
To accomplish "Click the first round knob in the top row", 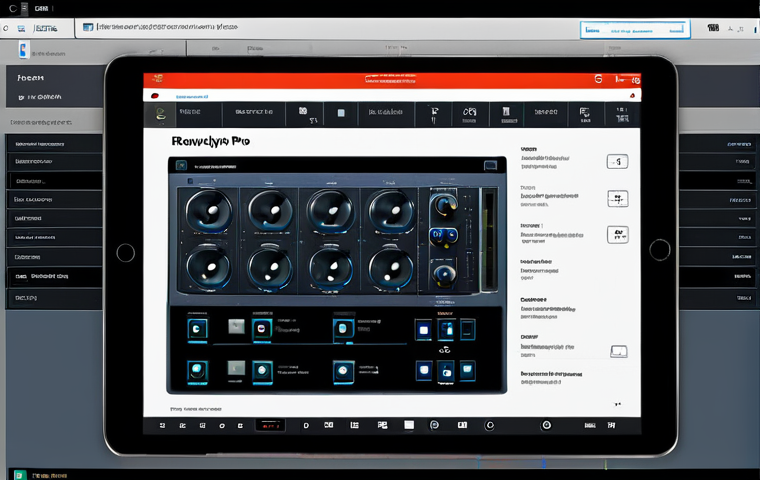I will (209, 211).
